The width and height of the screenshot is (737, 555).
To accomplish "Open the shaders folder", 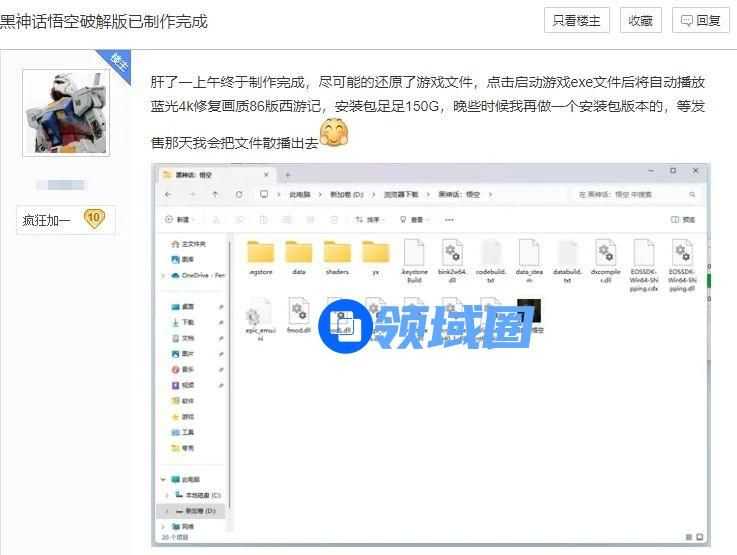I will (x=337, y=255).
